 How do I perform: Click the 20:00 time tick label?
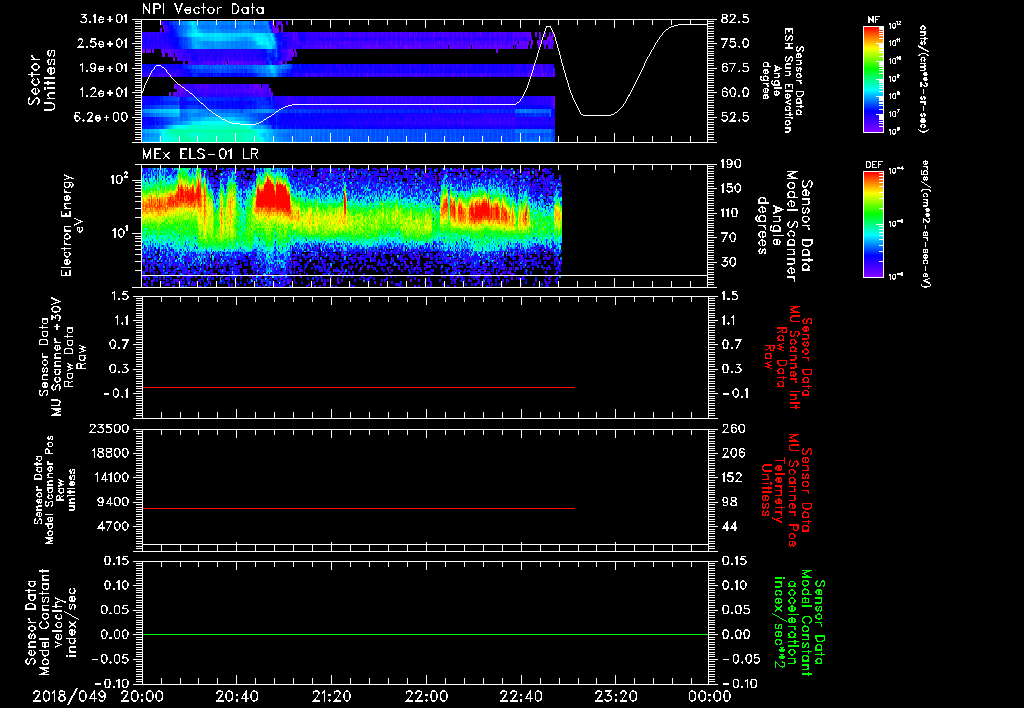142,696
